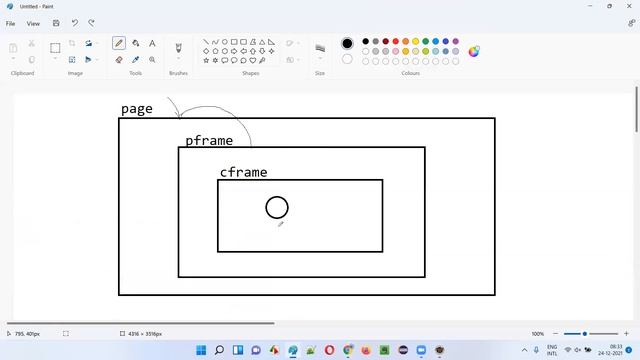Show hidden system tray icons chevron

click(524, 350)
